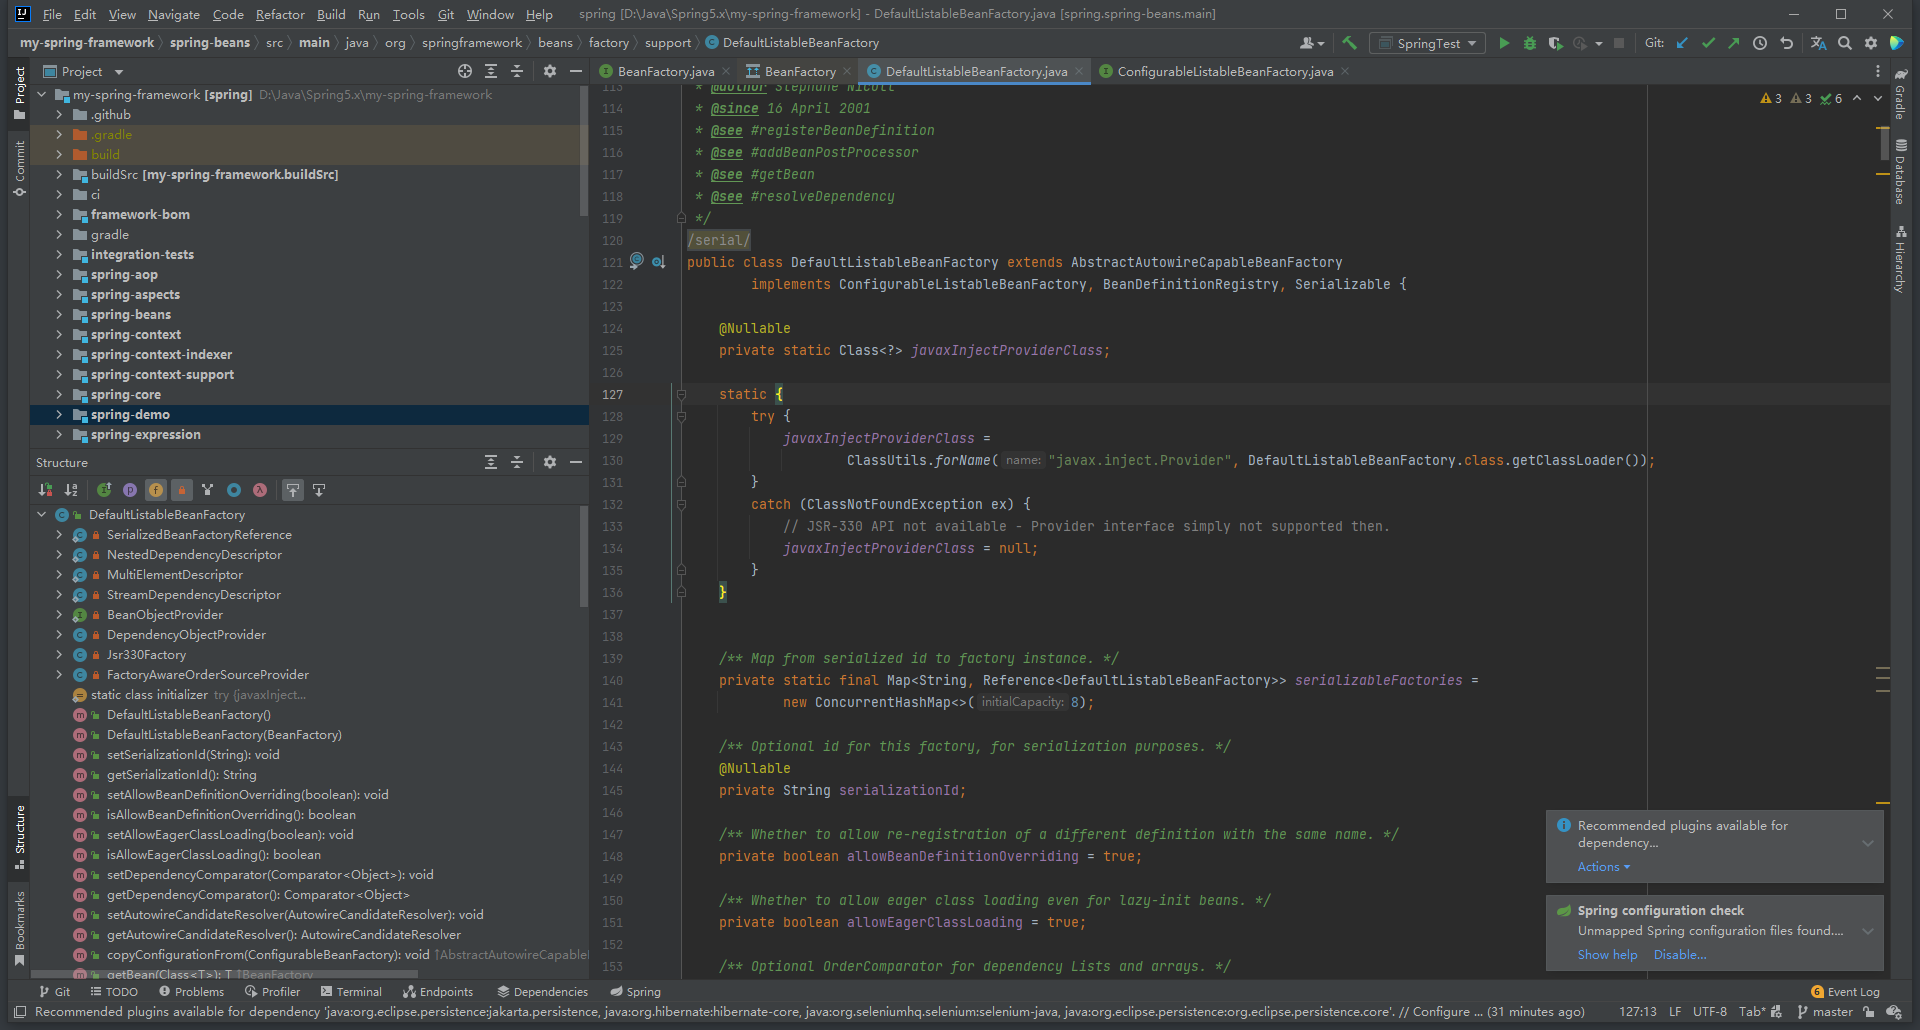Screen dimensions: 1920x1030
Task: Open Project panel options gear
Action: point(549,71)
